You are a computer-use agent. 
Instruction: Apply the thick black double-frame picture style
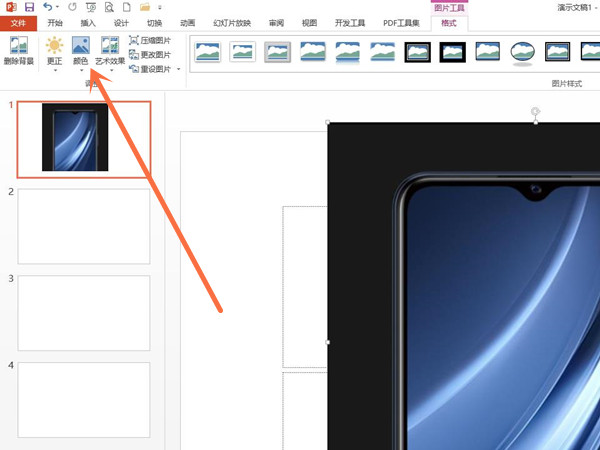[418, 52]
